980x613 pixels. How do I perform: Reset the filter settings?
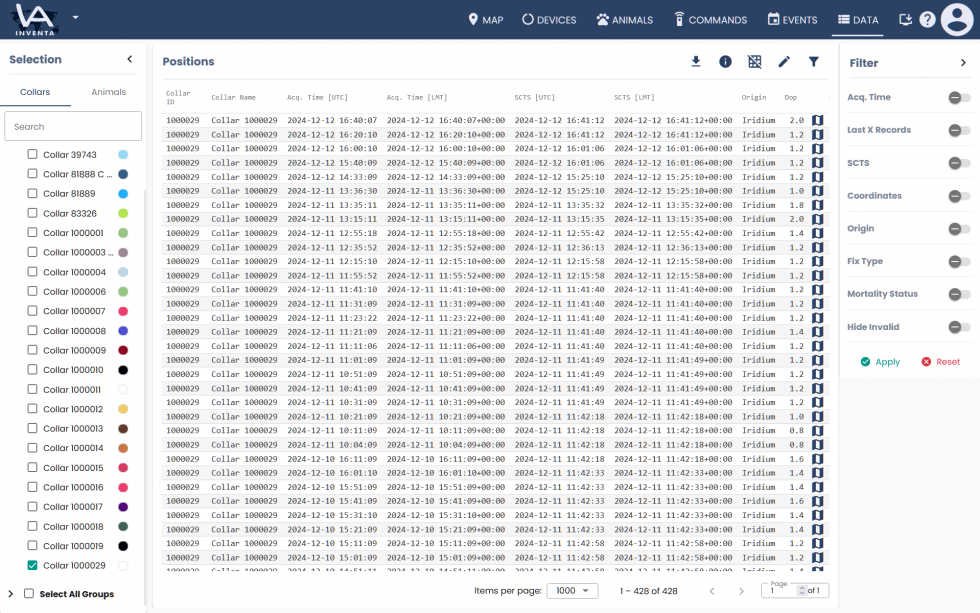click(940, 362)
